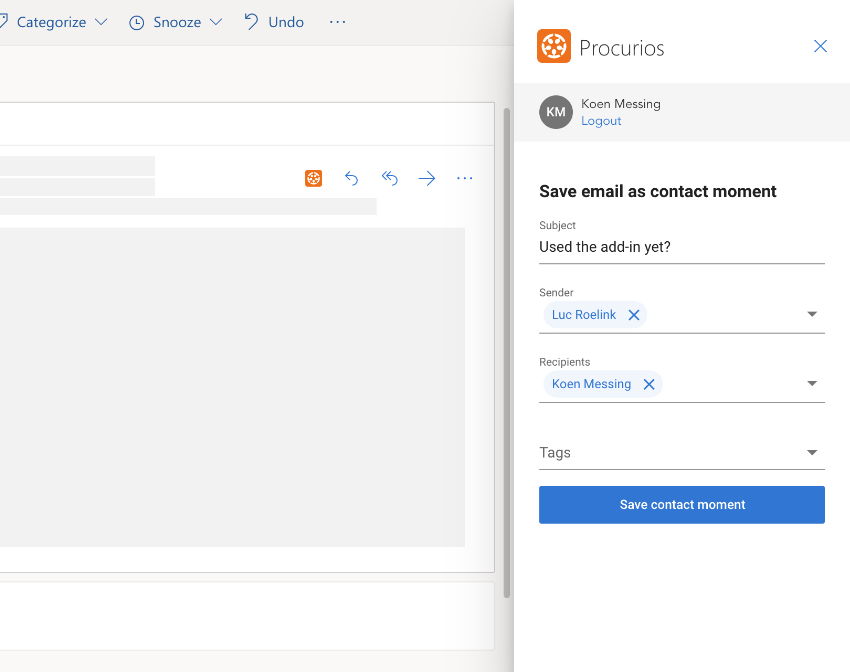The image size is (850, 672).
Task: Click the 'Save email as contact moment' heading
Action: click(658, 191)
